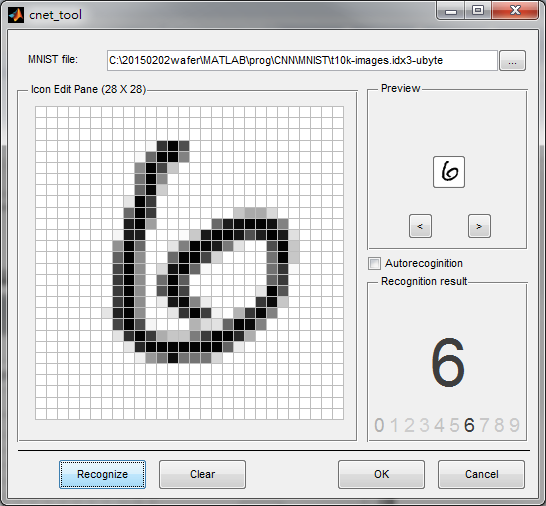Clear the icon edit pane
The width and height of the screenshot is (546, 506).
point(202,474)
